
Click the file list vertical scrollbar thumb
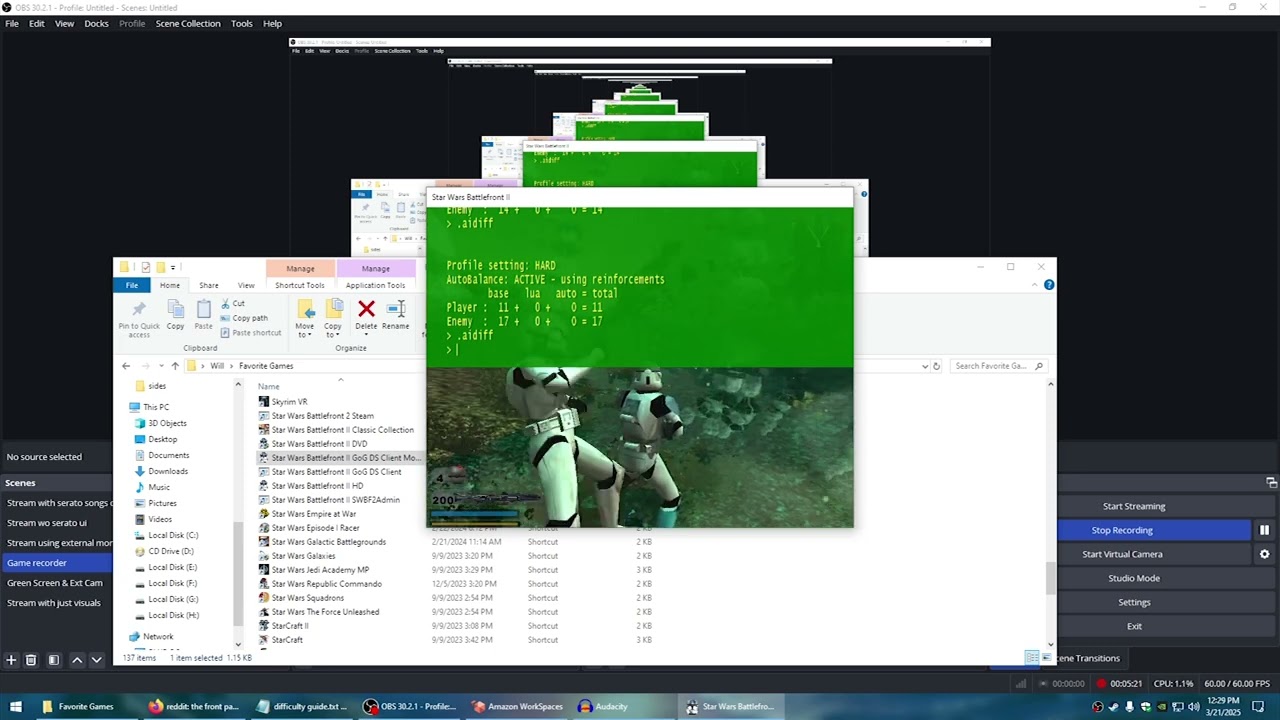(1051, 578)
